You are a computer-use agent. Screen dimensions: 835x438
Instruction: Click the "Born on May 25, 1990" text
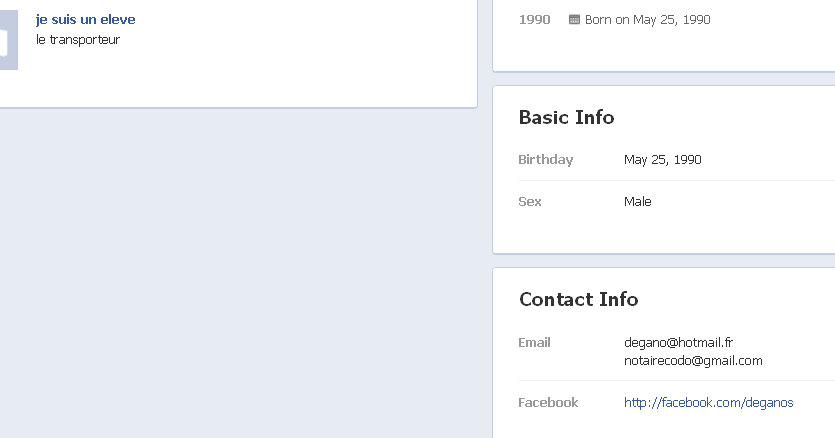coord(648,19)
